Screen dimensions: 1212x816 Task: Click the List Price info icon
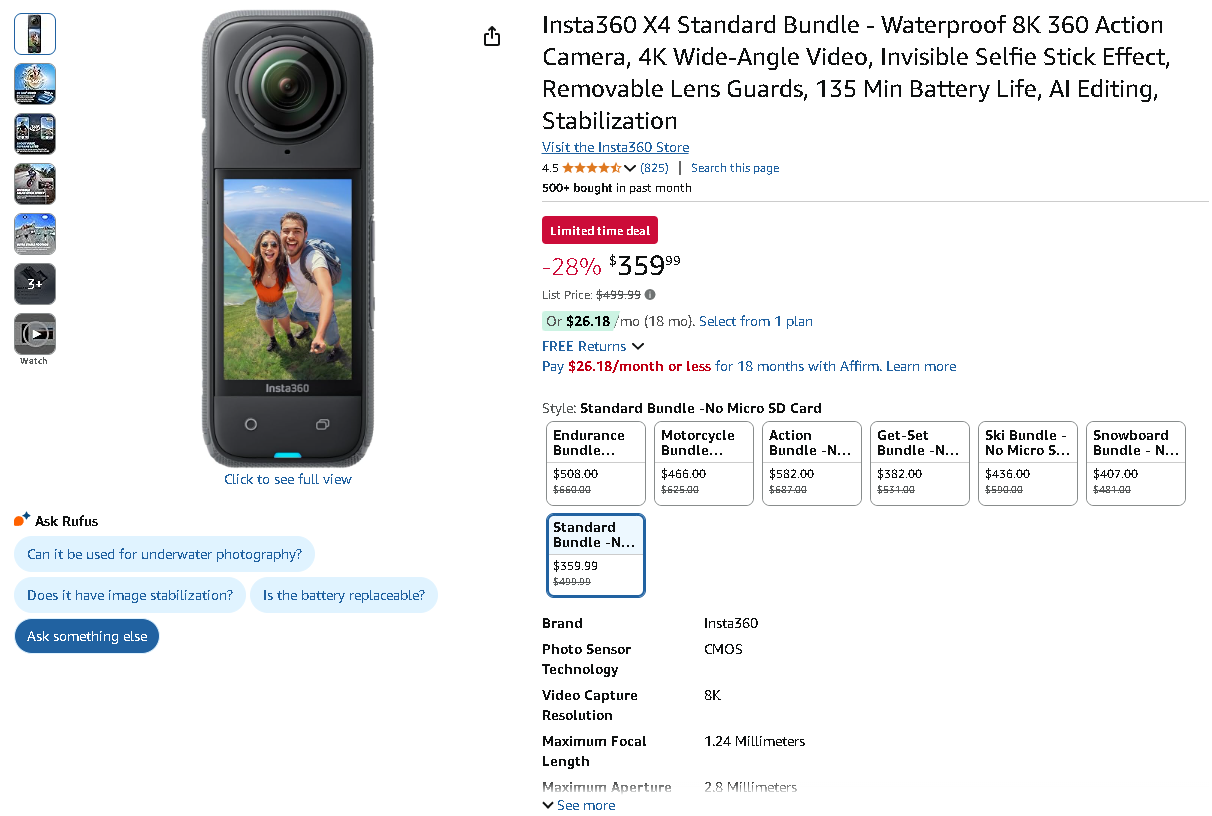(x=650, y=295)
